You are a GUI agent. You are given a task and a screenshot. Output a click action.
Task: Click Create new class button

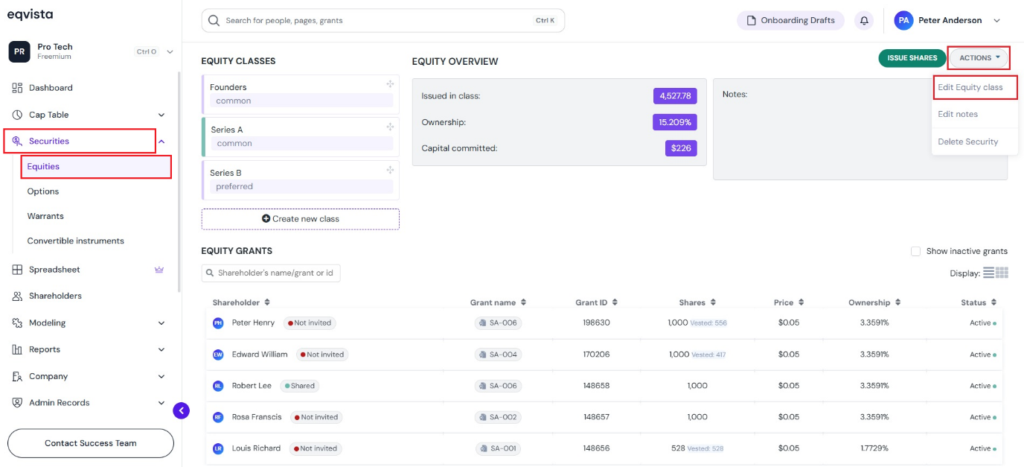pos(300,219)
